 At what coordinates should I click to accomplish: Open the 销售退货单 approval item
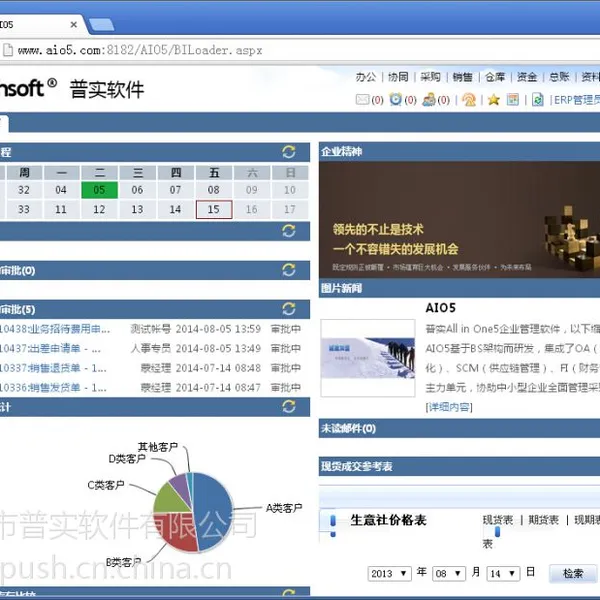53,368
